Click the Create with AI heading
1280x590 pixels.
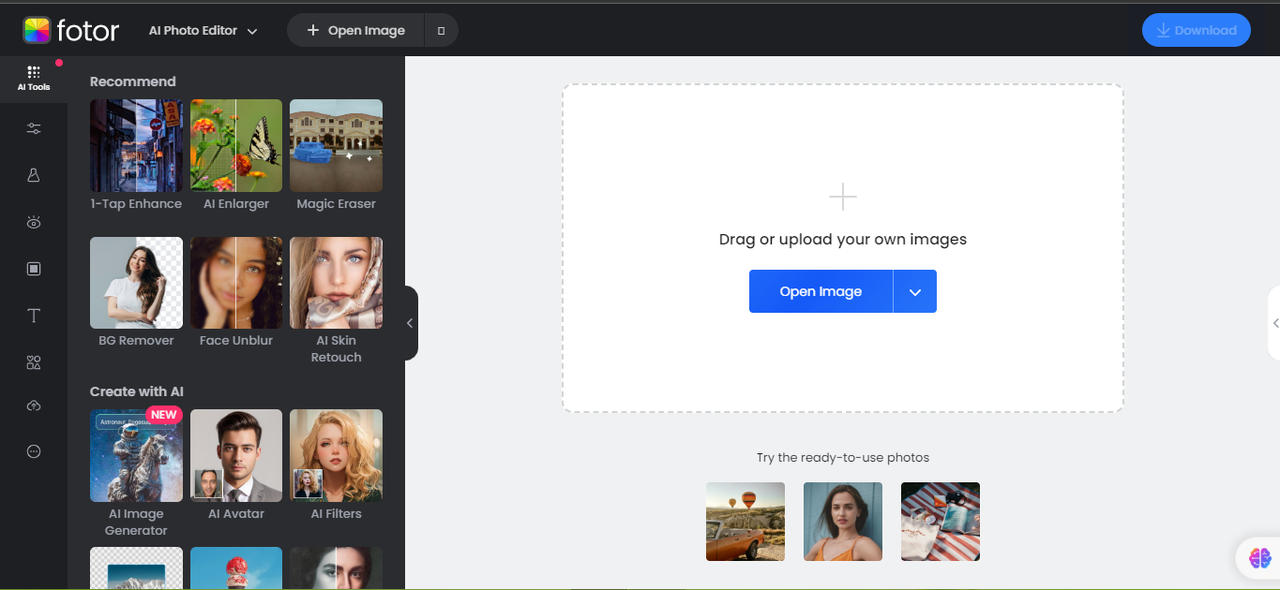[137, 392]
